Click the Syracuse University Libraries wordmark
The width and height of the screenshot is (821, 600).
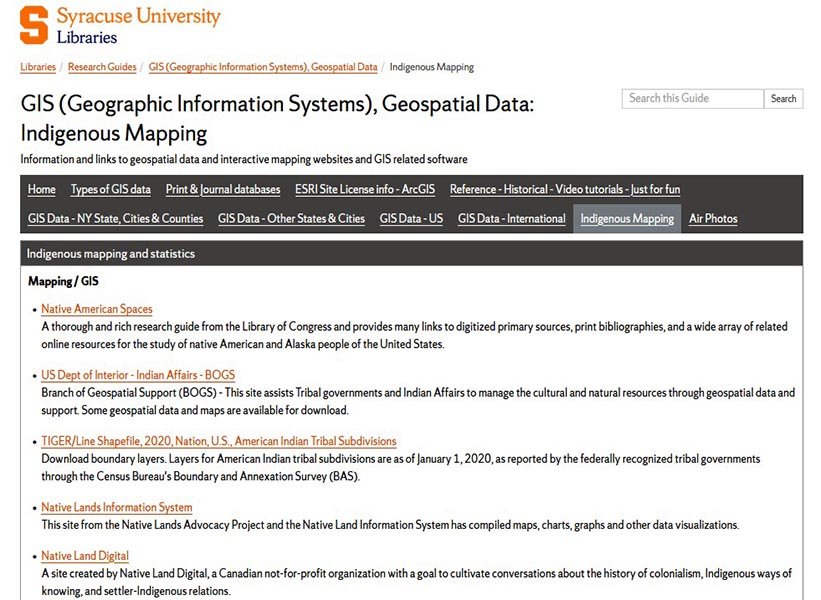(138, 25)
